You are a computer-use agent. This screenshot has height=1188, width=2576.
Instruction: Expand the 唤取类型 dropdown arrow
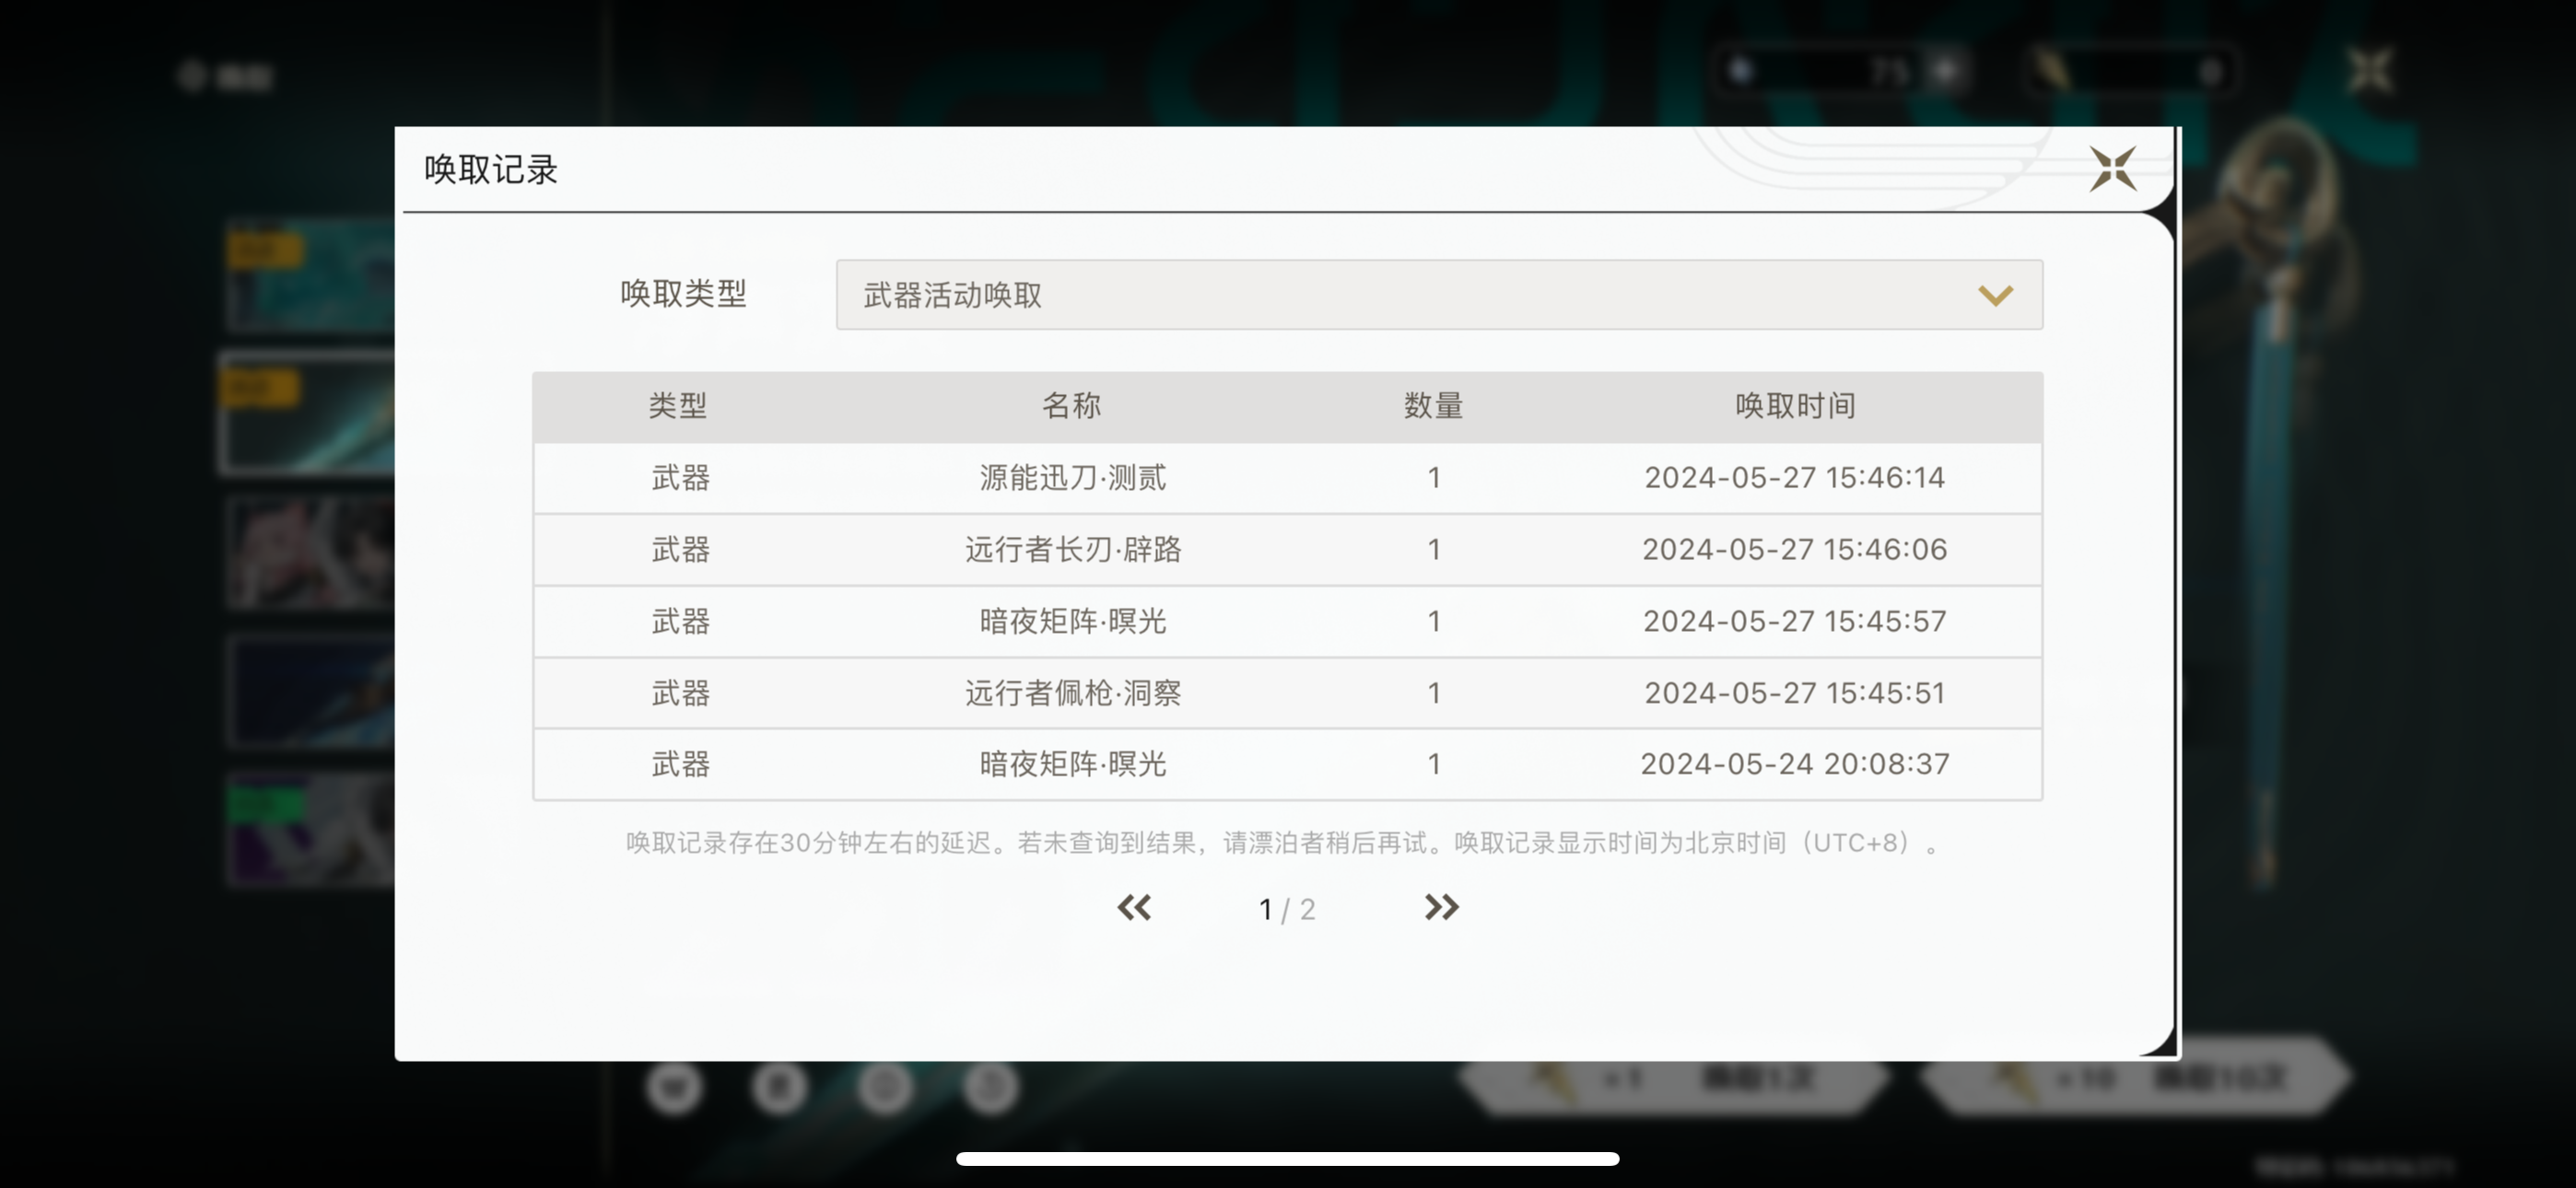click(x=1995, y=295)
